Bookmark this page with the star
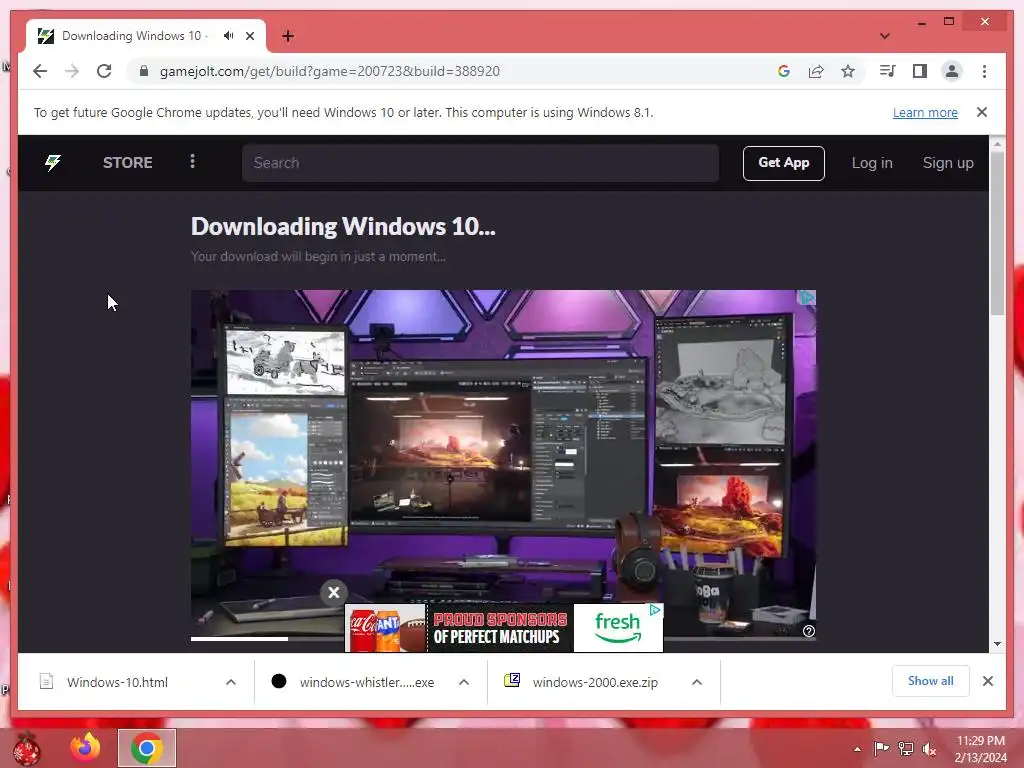The image size is (1024, 768). (x=848, y=71)
